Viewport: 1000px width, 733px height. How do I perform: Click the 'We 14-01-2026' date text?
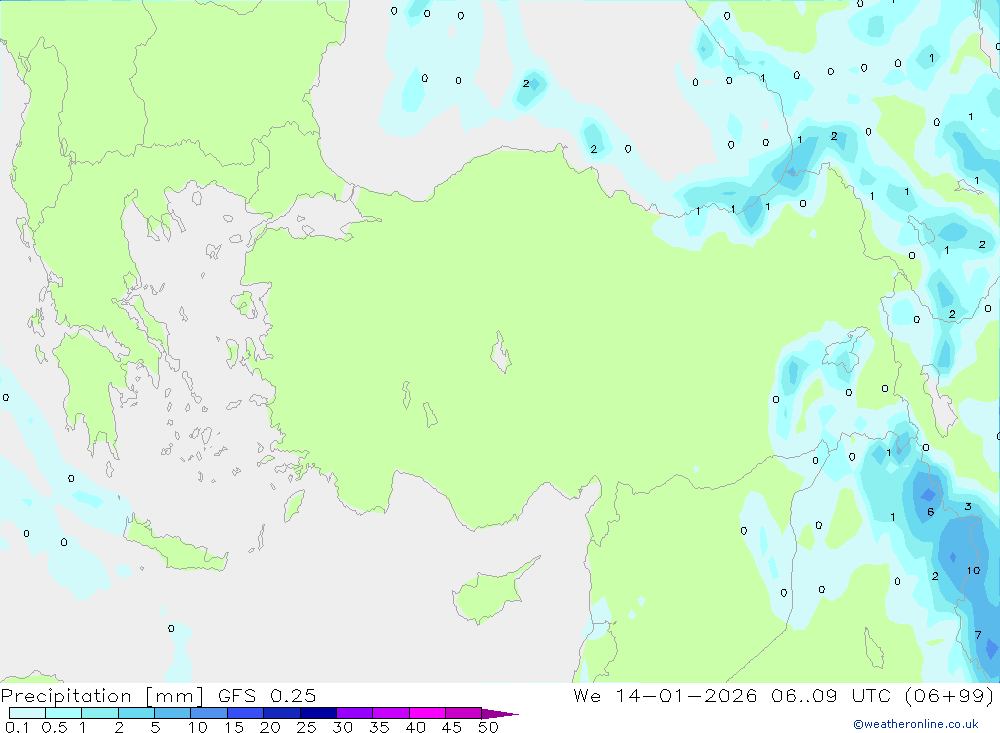[x=665, y=696]
